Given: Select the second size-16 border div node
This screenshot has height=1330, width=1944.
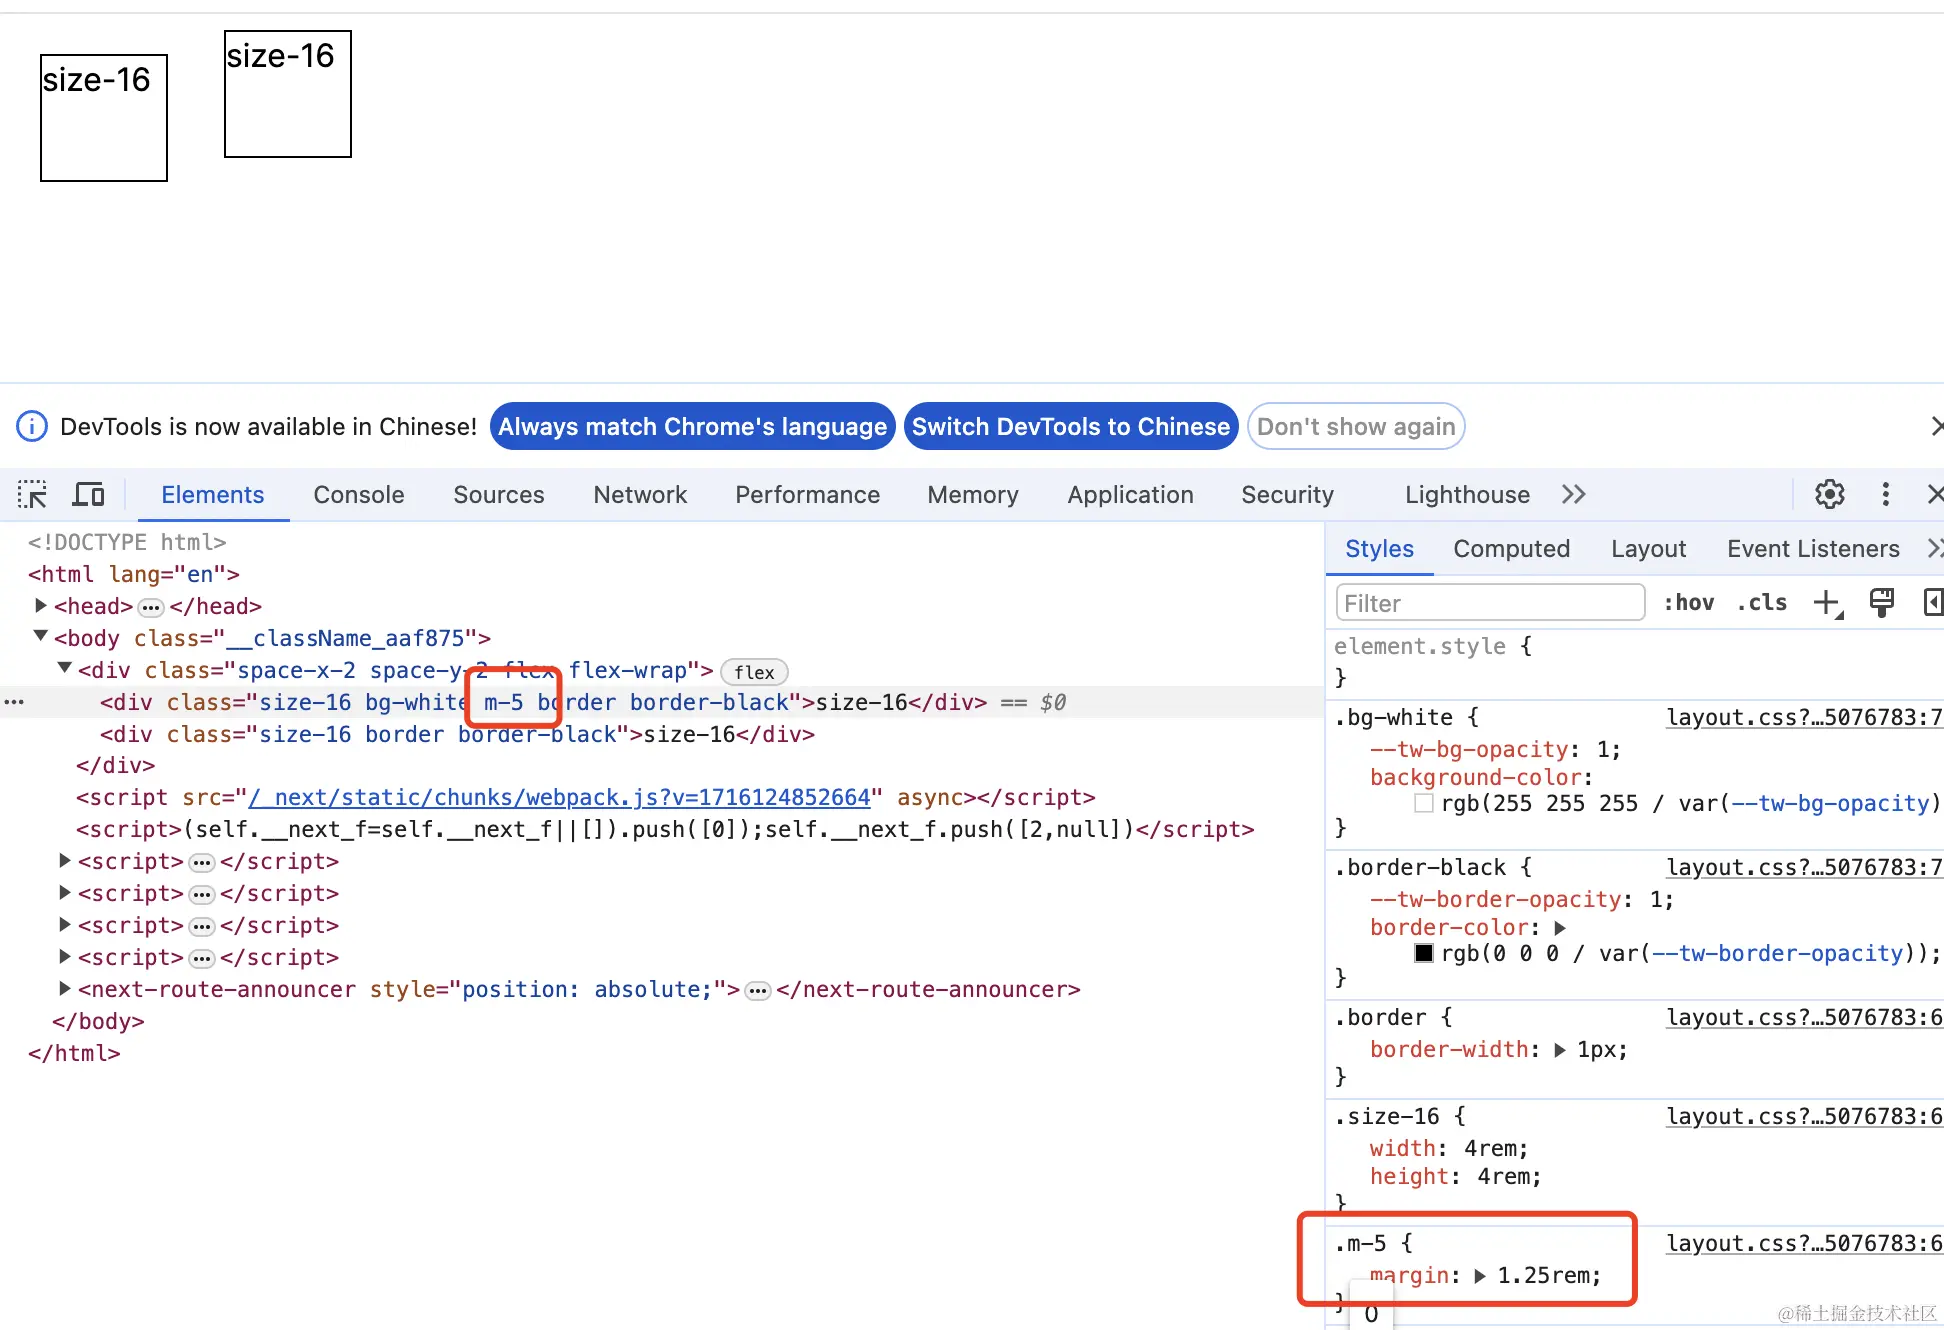Looking at the screenshot, I should coord(457,734).
